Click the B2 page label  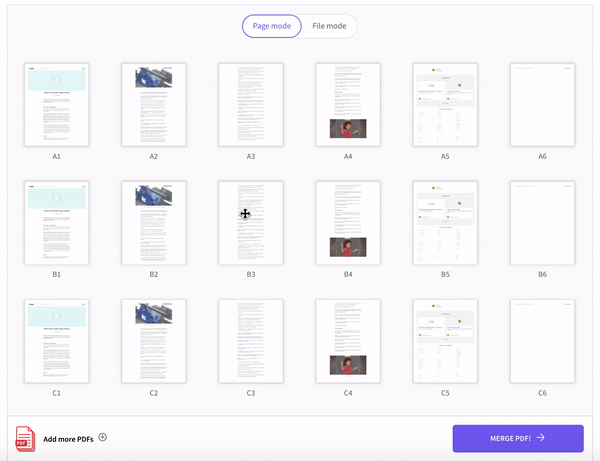tap(154, 274)
